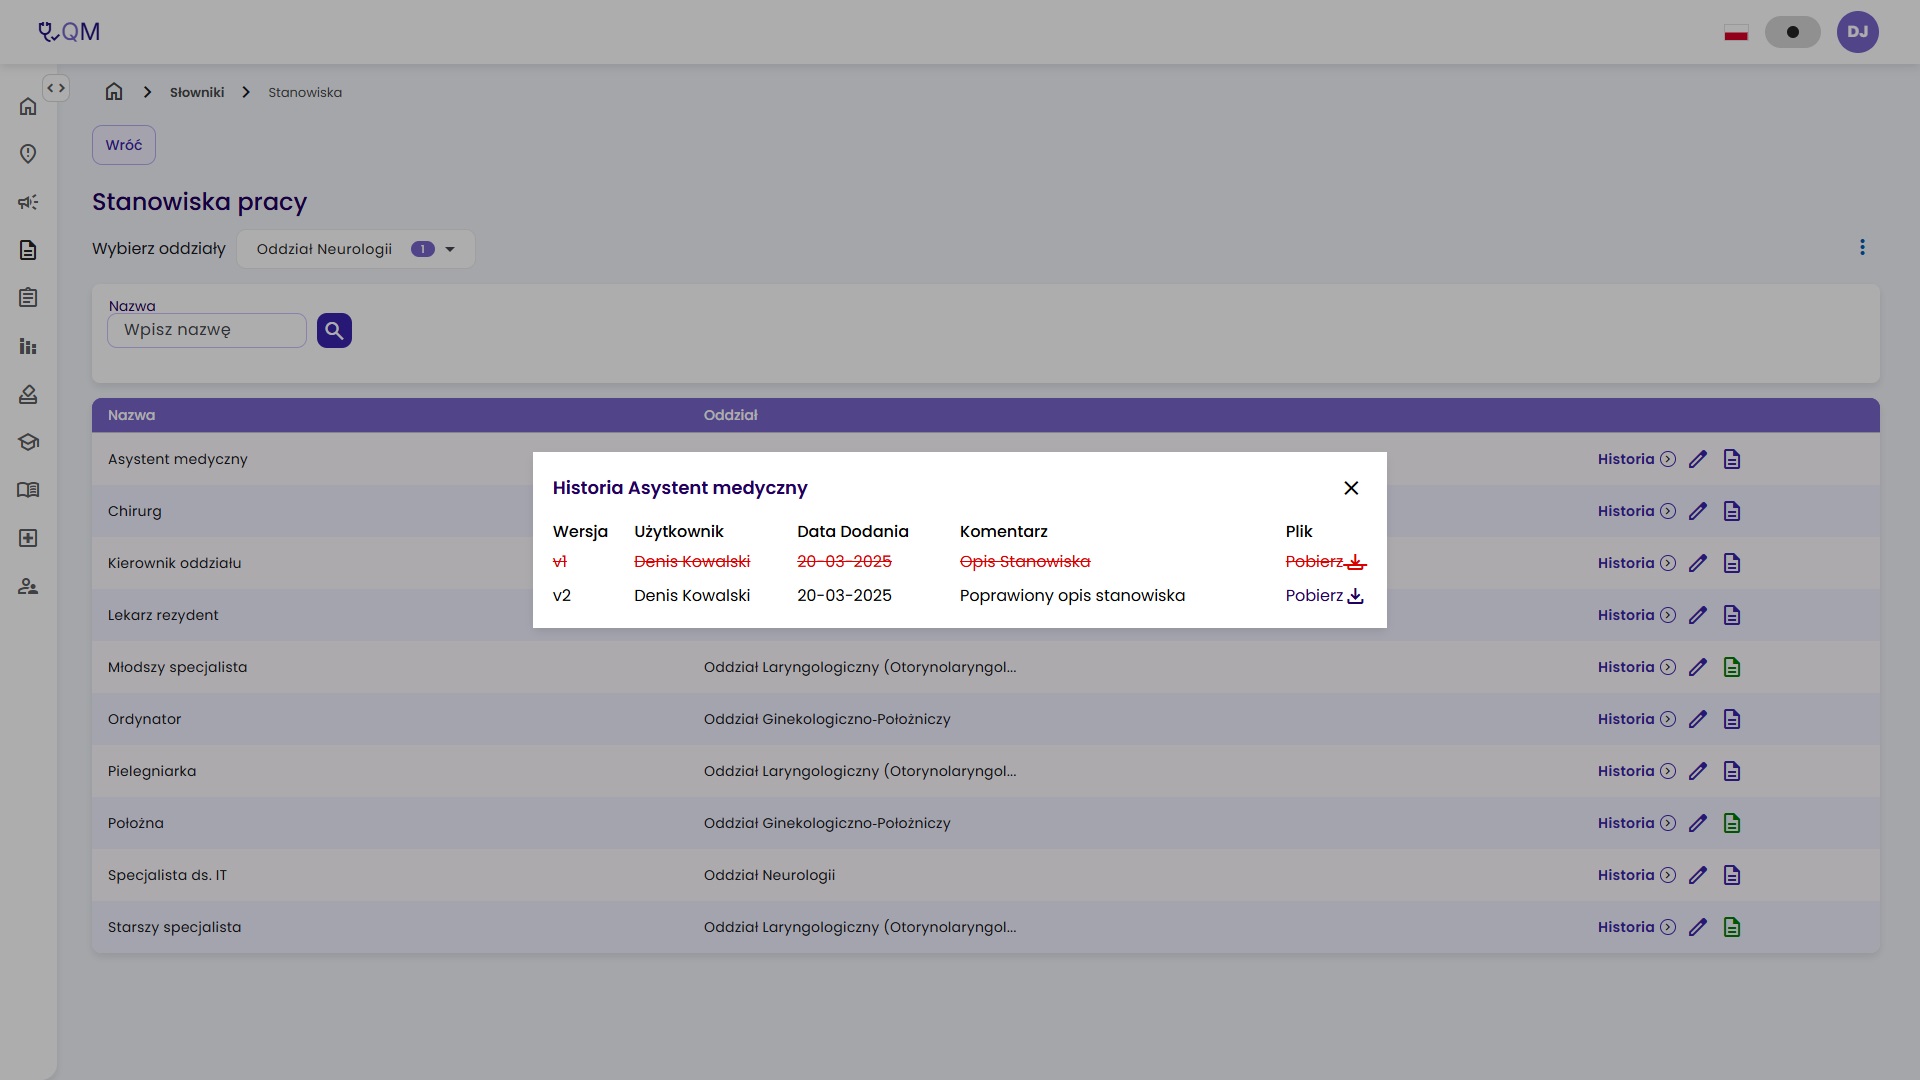Open the megaphone announcements sidebar icon

coord(28,202)
